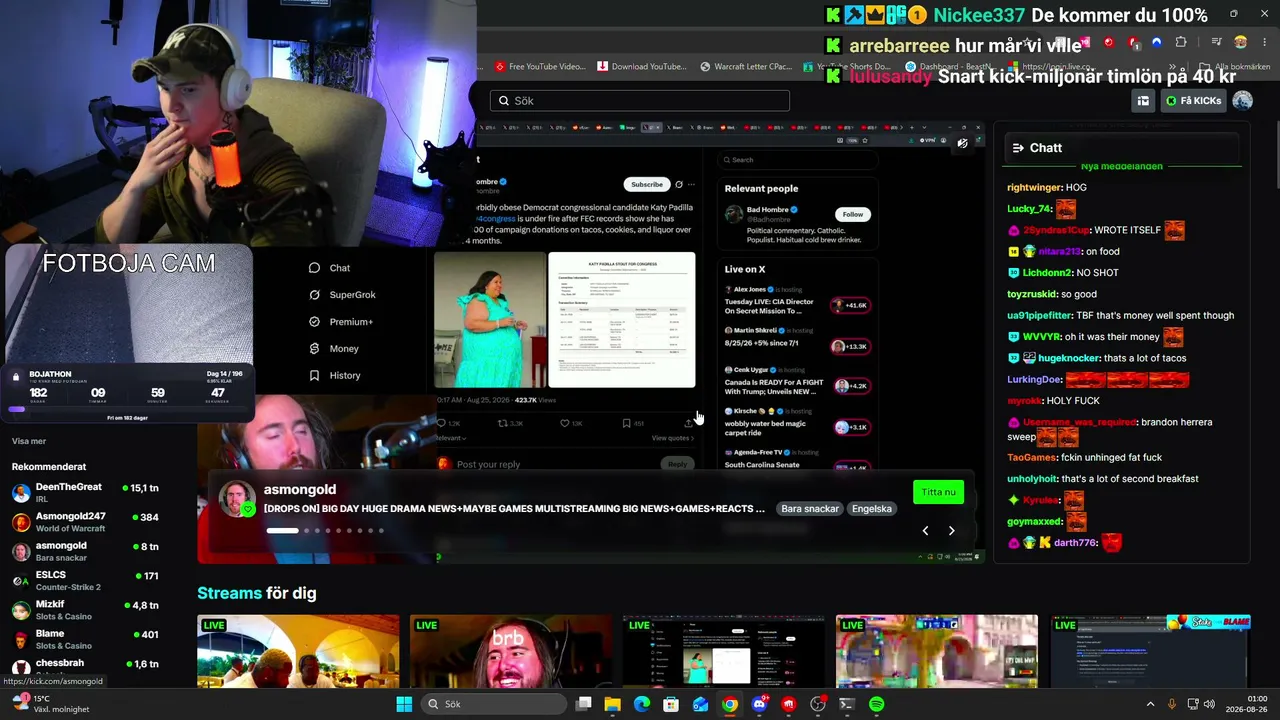The height and width of the screenshot is (720, 1280).
Task: Open the Windows Start menu
Action: coord(404,704)
